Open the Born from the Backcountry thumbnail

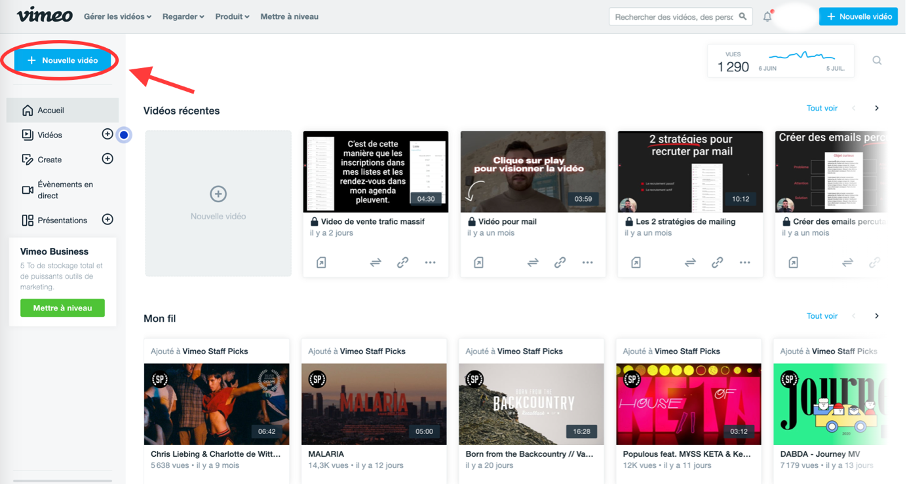[x=531, y=404]
